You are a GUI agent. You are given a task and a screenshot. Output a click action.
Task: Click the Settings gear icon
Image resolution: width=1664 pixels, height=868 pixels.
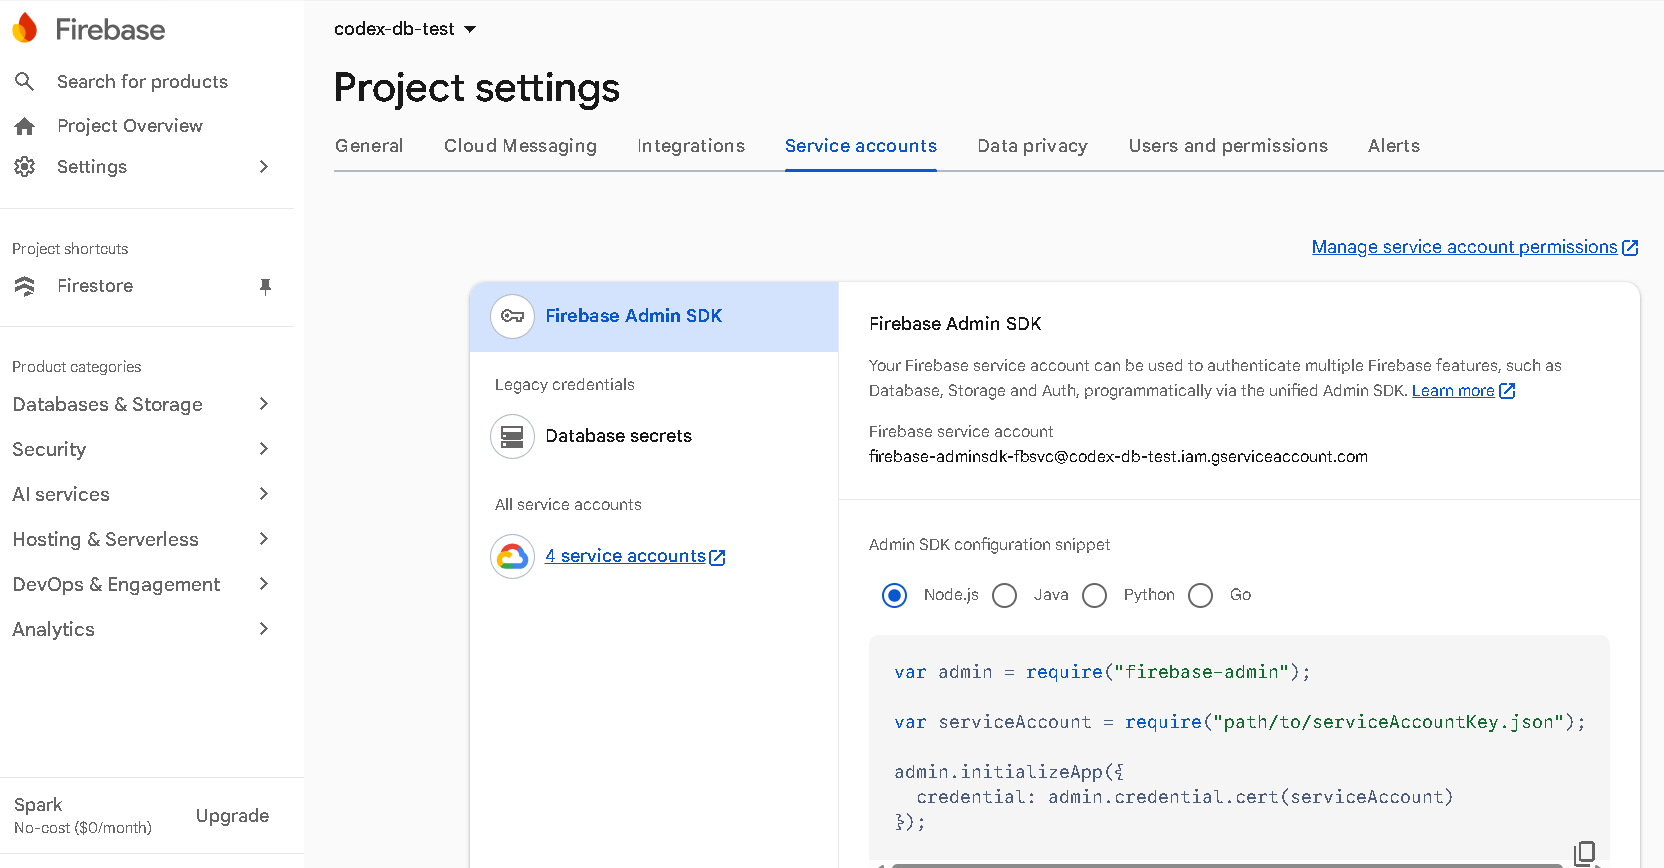click(x=25, y=167)
